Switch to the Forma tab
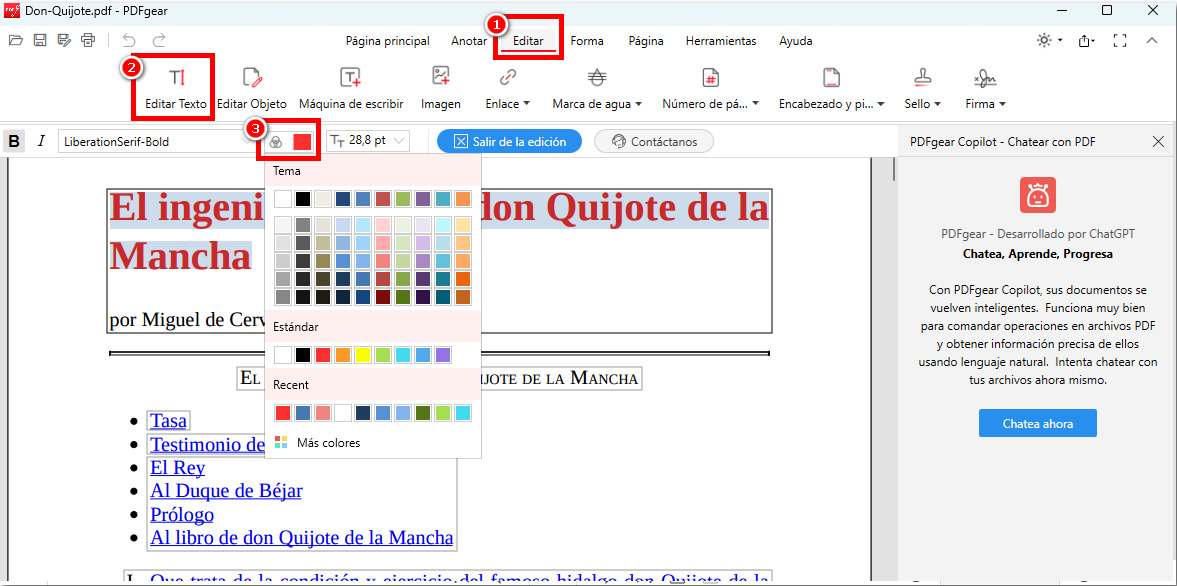This screenshot has width=1177, height=586. pyautogui.click(x=587, y=41)
